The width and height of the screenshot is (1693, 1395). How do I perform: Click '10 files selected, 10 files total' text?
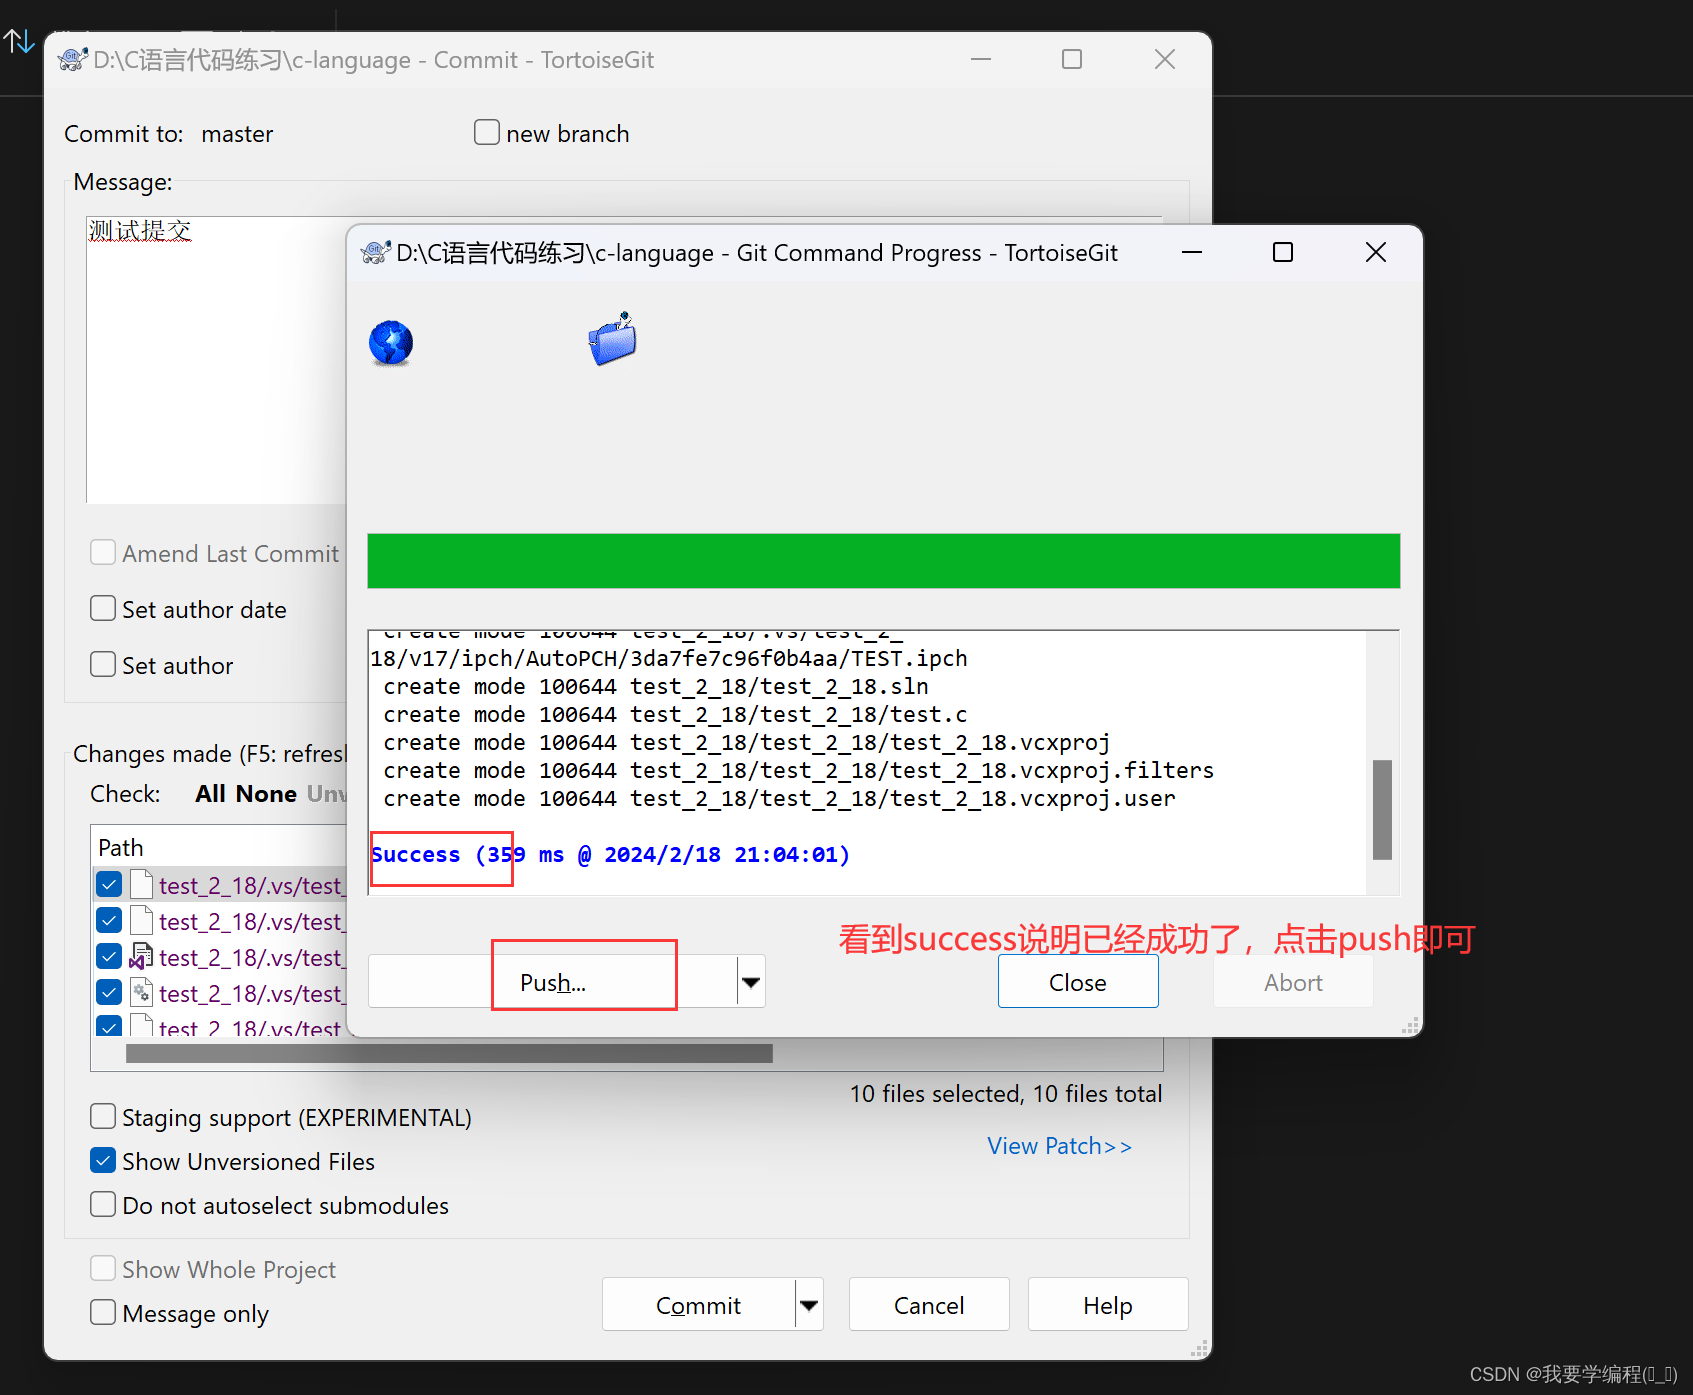click(1006, 1094)
